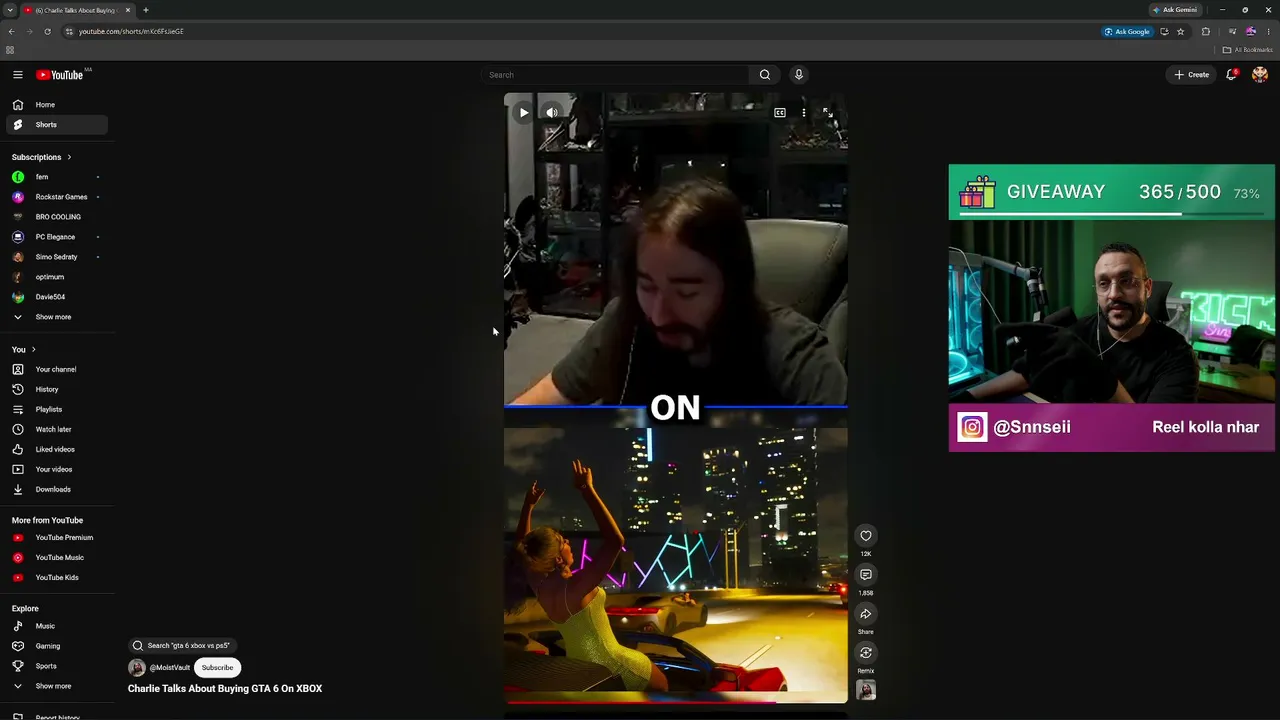Subscribe to @MoistVault
The height and width of the screenshot is (720, 1280).
pyautogui.click(x=217, y=668)
